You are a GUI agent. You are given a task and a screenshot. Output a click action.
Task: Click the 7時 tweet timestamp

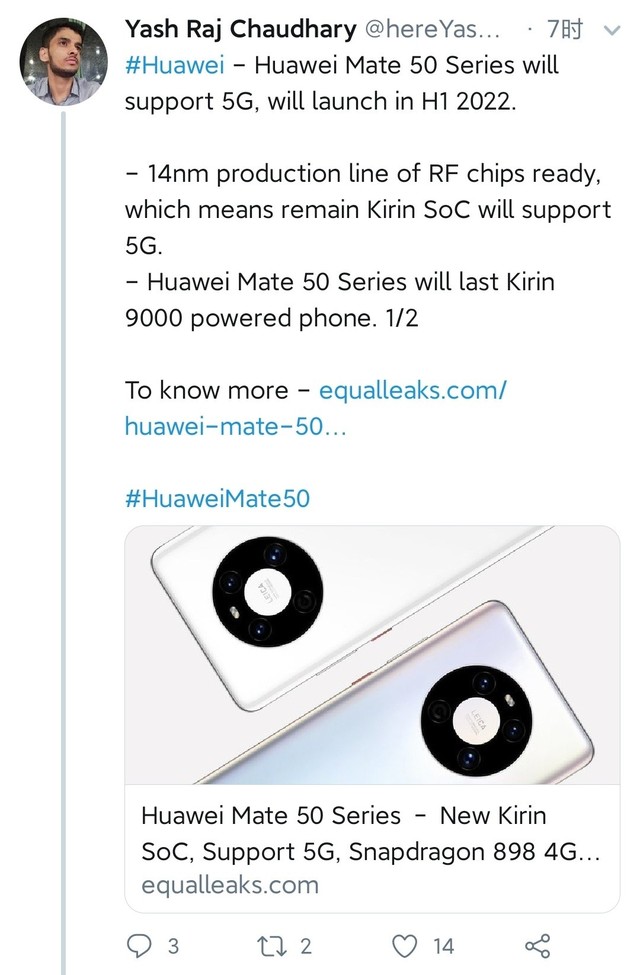(565, 31)
